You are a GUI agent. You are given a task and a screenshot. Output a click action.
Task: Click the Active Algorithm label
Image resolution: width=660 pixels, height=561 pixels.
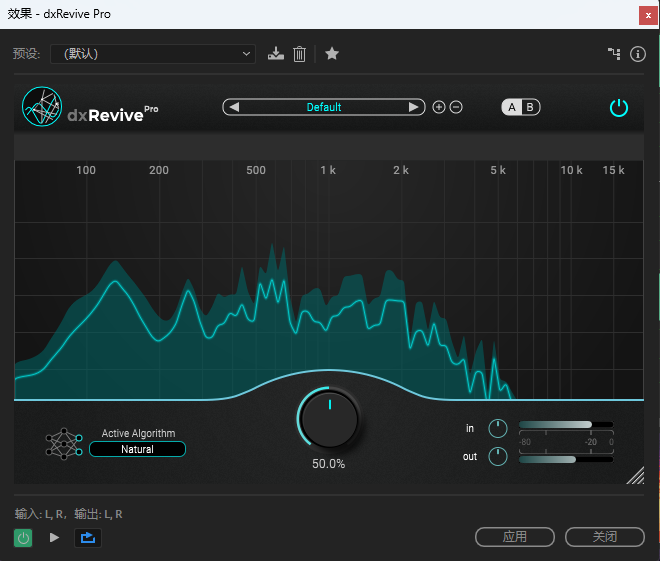[x=138, y=433]
